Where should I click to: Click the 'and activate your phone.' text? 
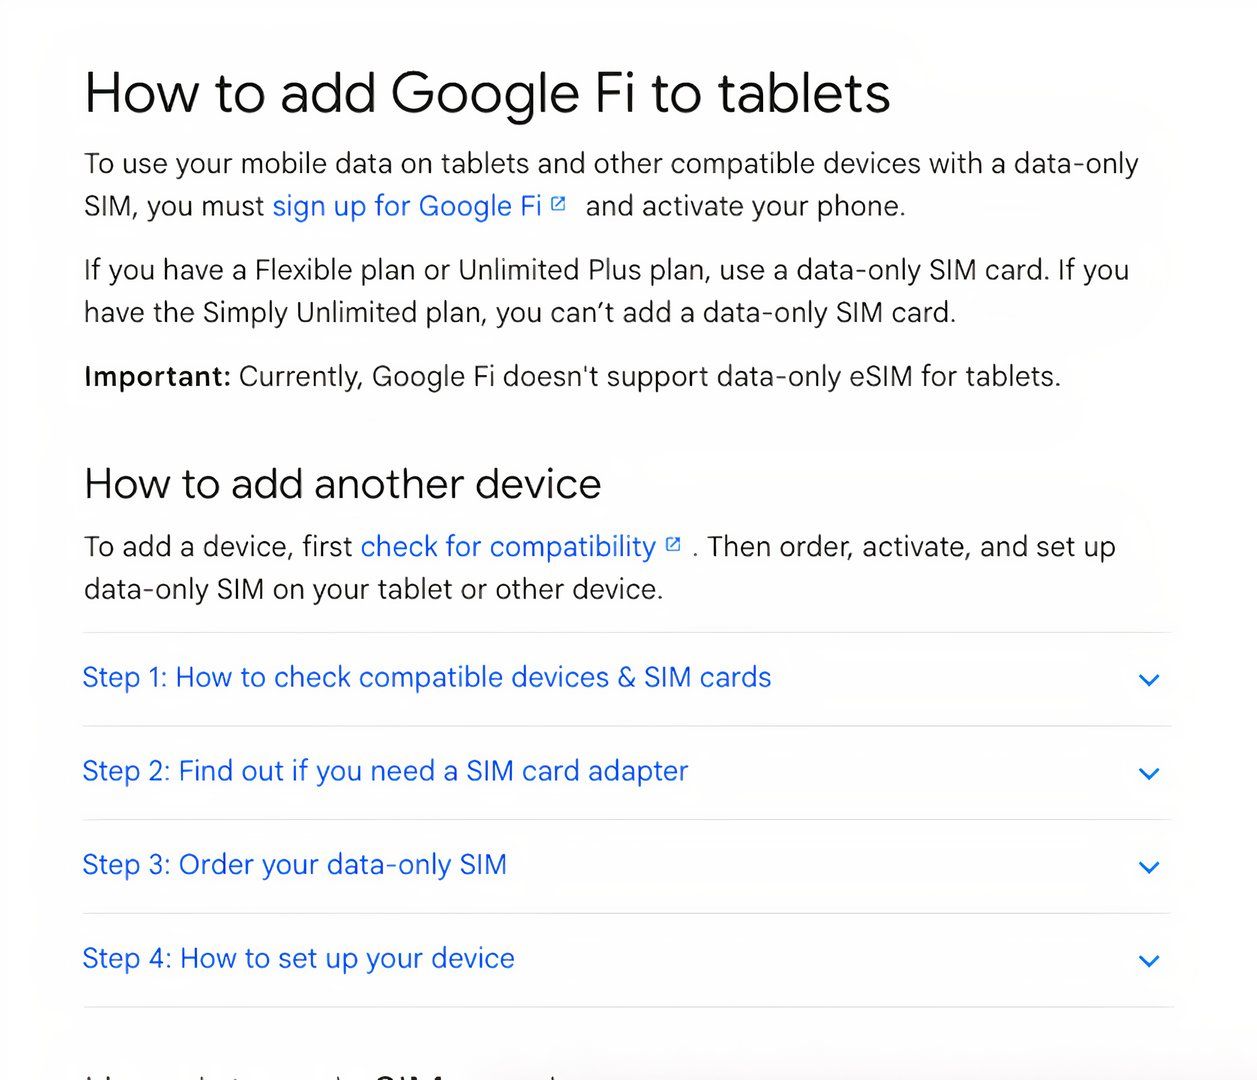[x=745, y=206]
